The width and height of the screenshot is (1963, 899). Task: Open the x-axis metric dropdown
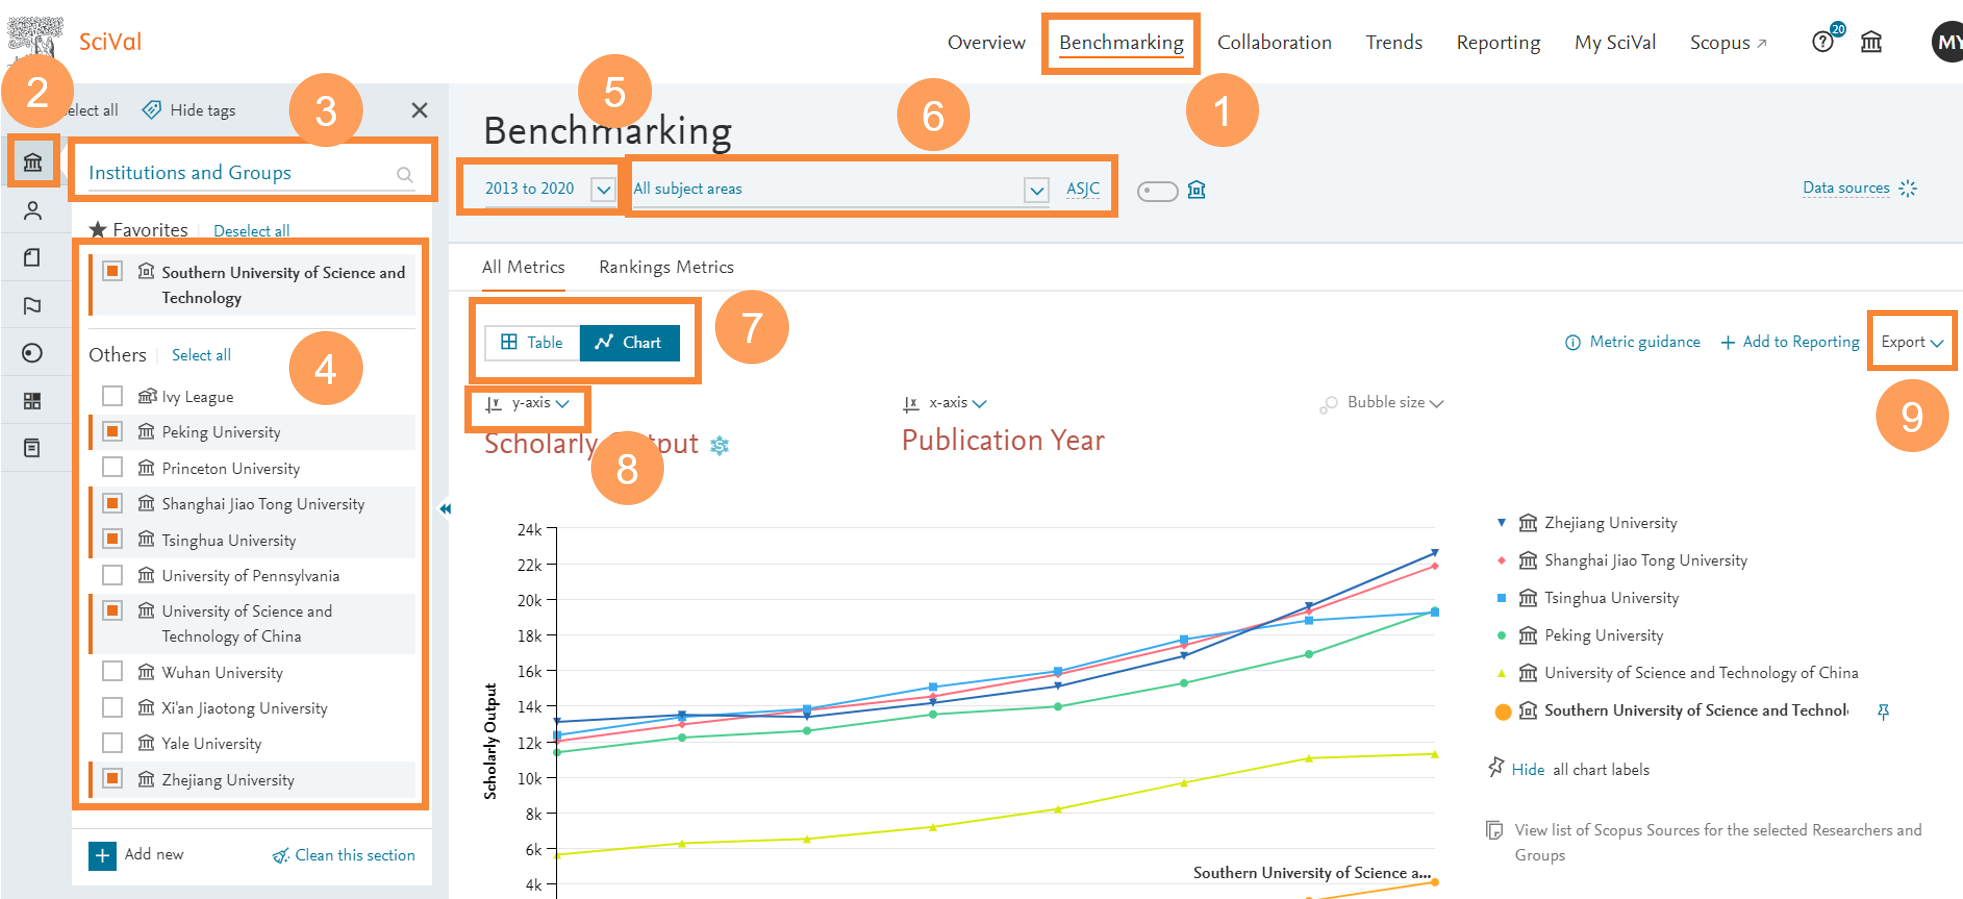[945, 403]
